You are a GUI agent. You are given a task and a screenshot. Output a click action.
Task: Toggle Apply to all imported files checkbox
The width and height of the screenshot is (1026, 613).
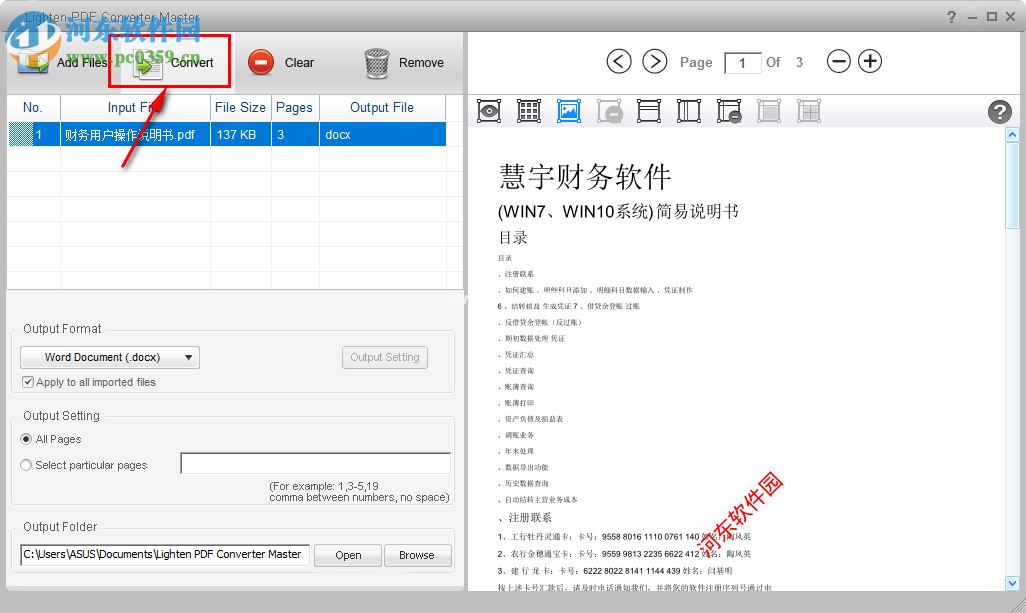(x=27, y=382)
